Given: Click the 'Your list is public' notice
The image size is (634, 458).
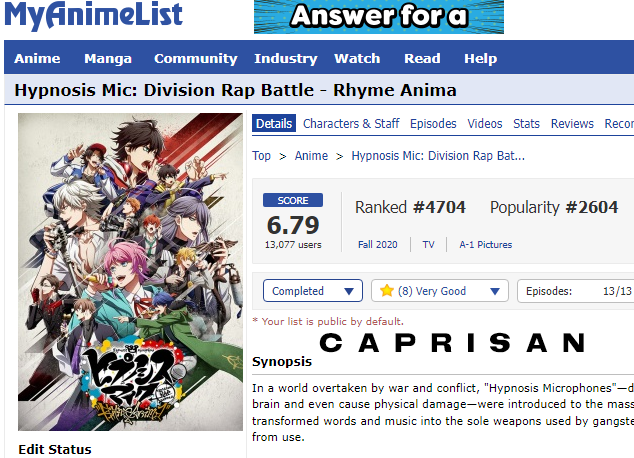Looking at the screenshot, I should (x=328, y=321).
